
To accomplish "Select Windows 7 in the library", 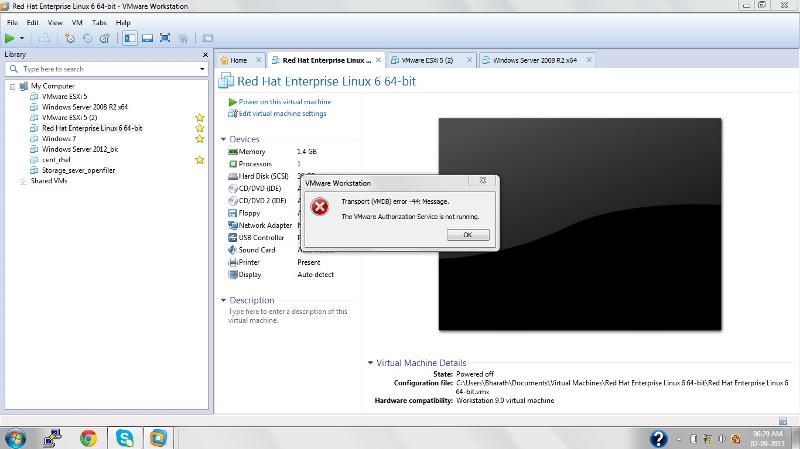I will [x=59, y=139].
